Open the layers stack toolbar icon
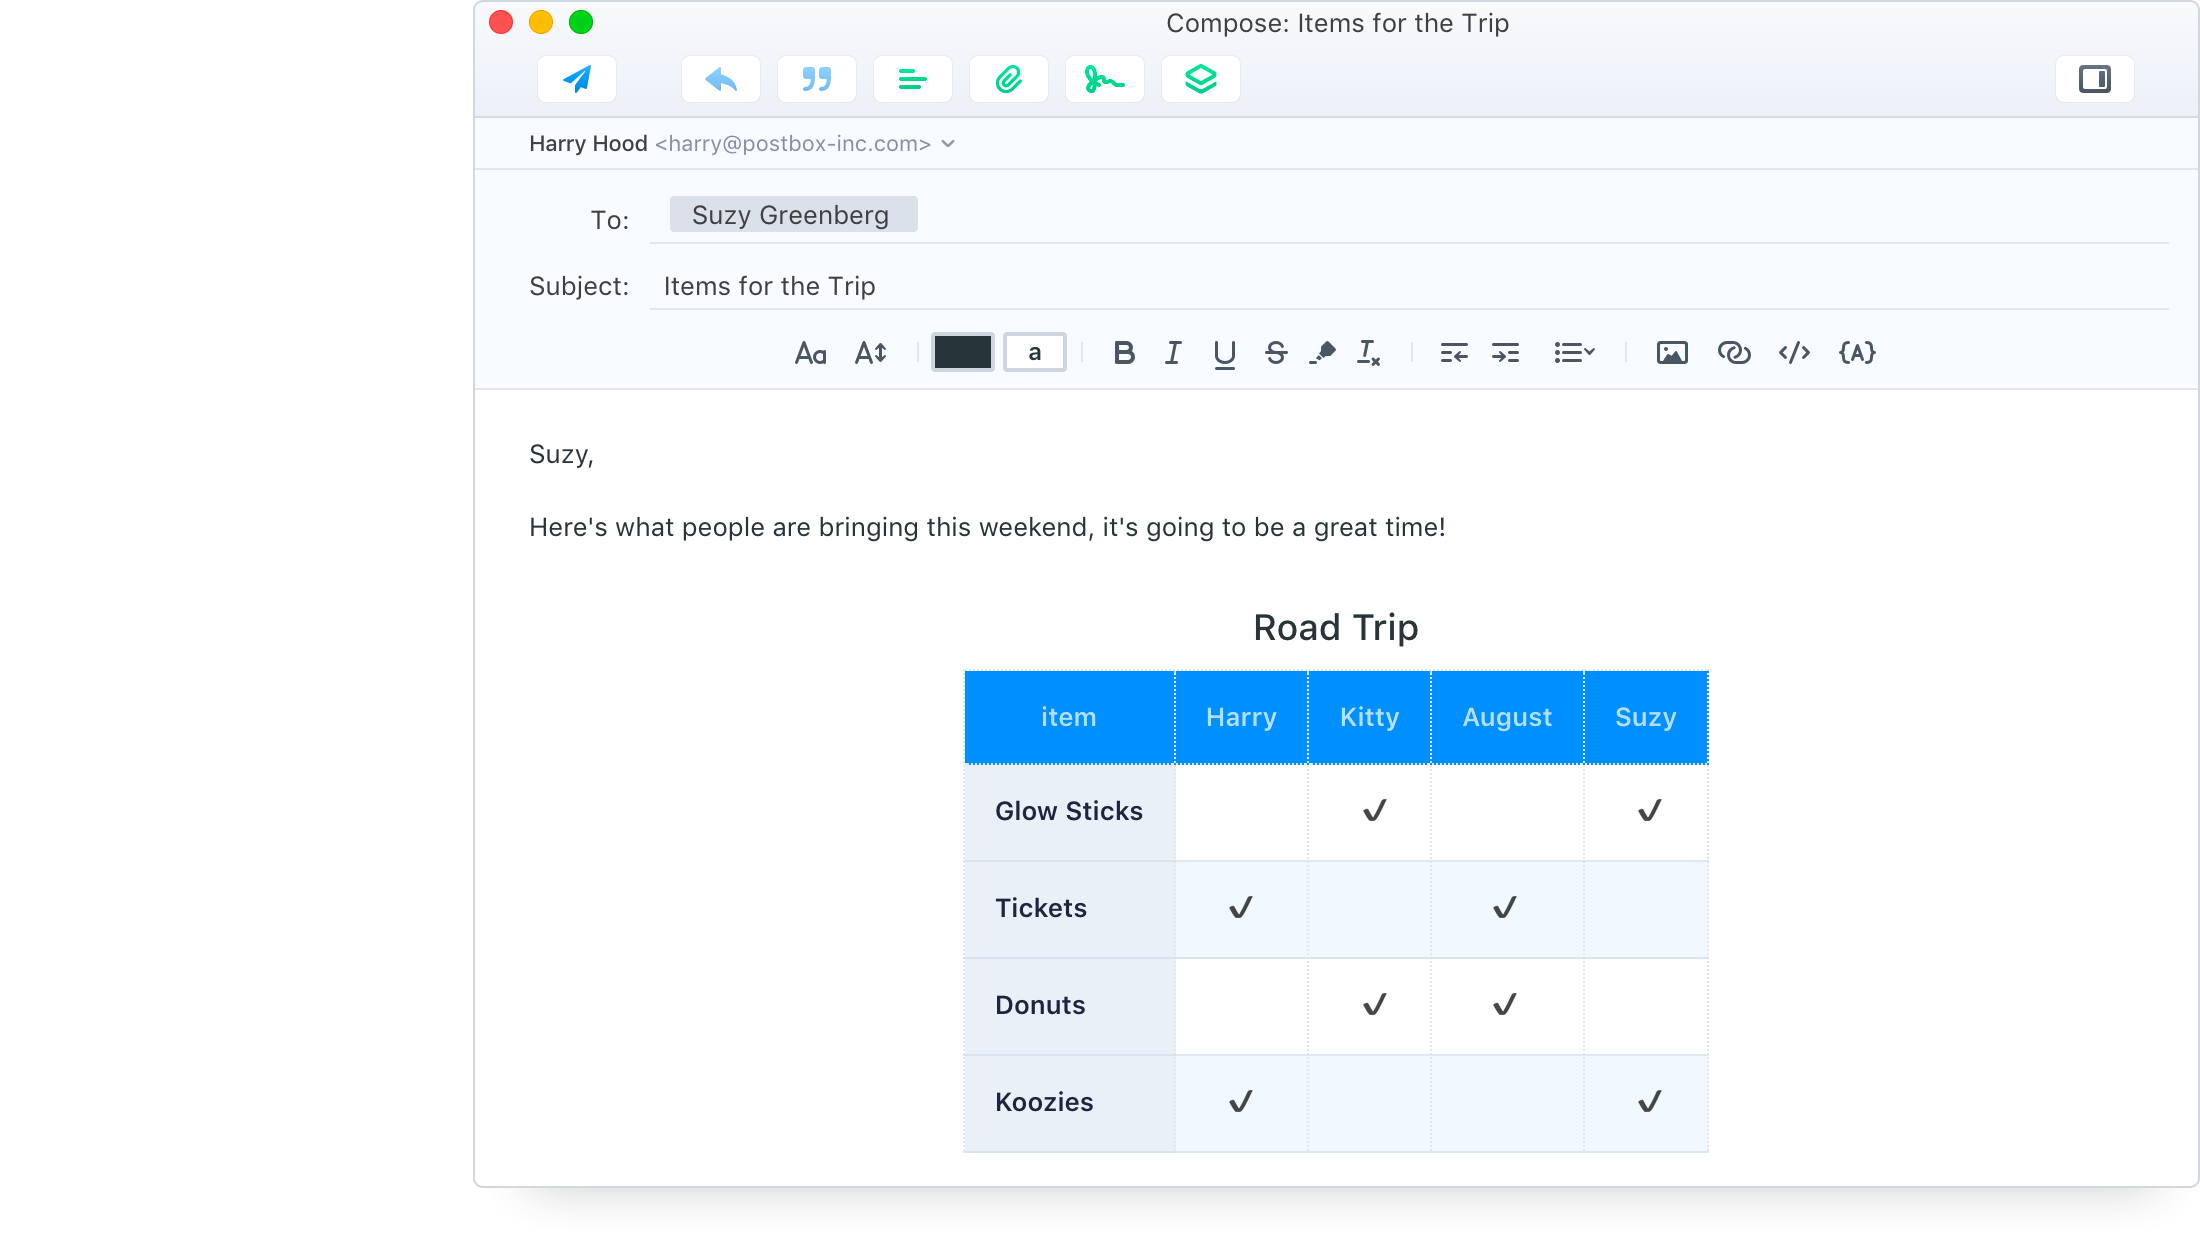Viewport: 2200px width, 1240px height. click(x=1201, y=79)
